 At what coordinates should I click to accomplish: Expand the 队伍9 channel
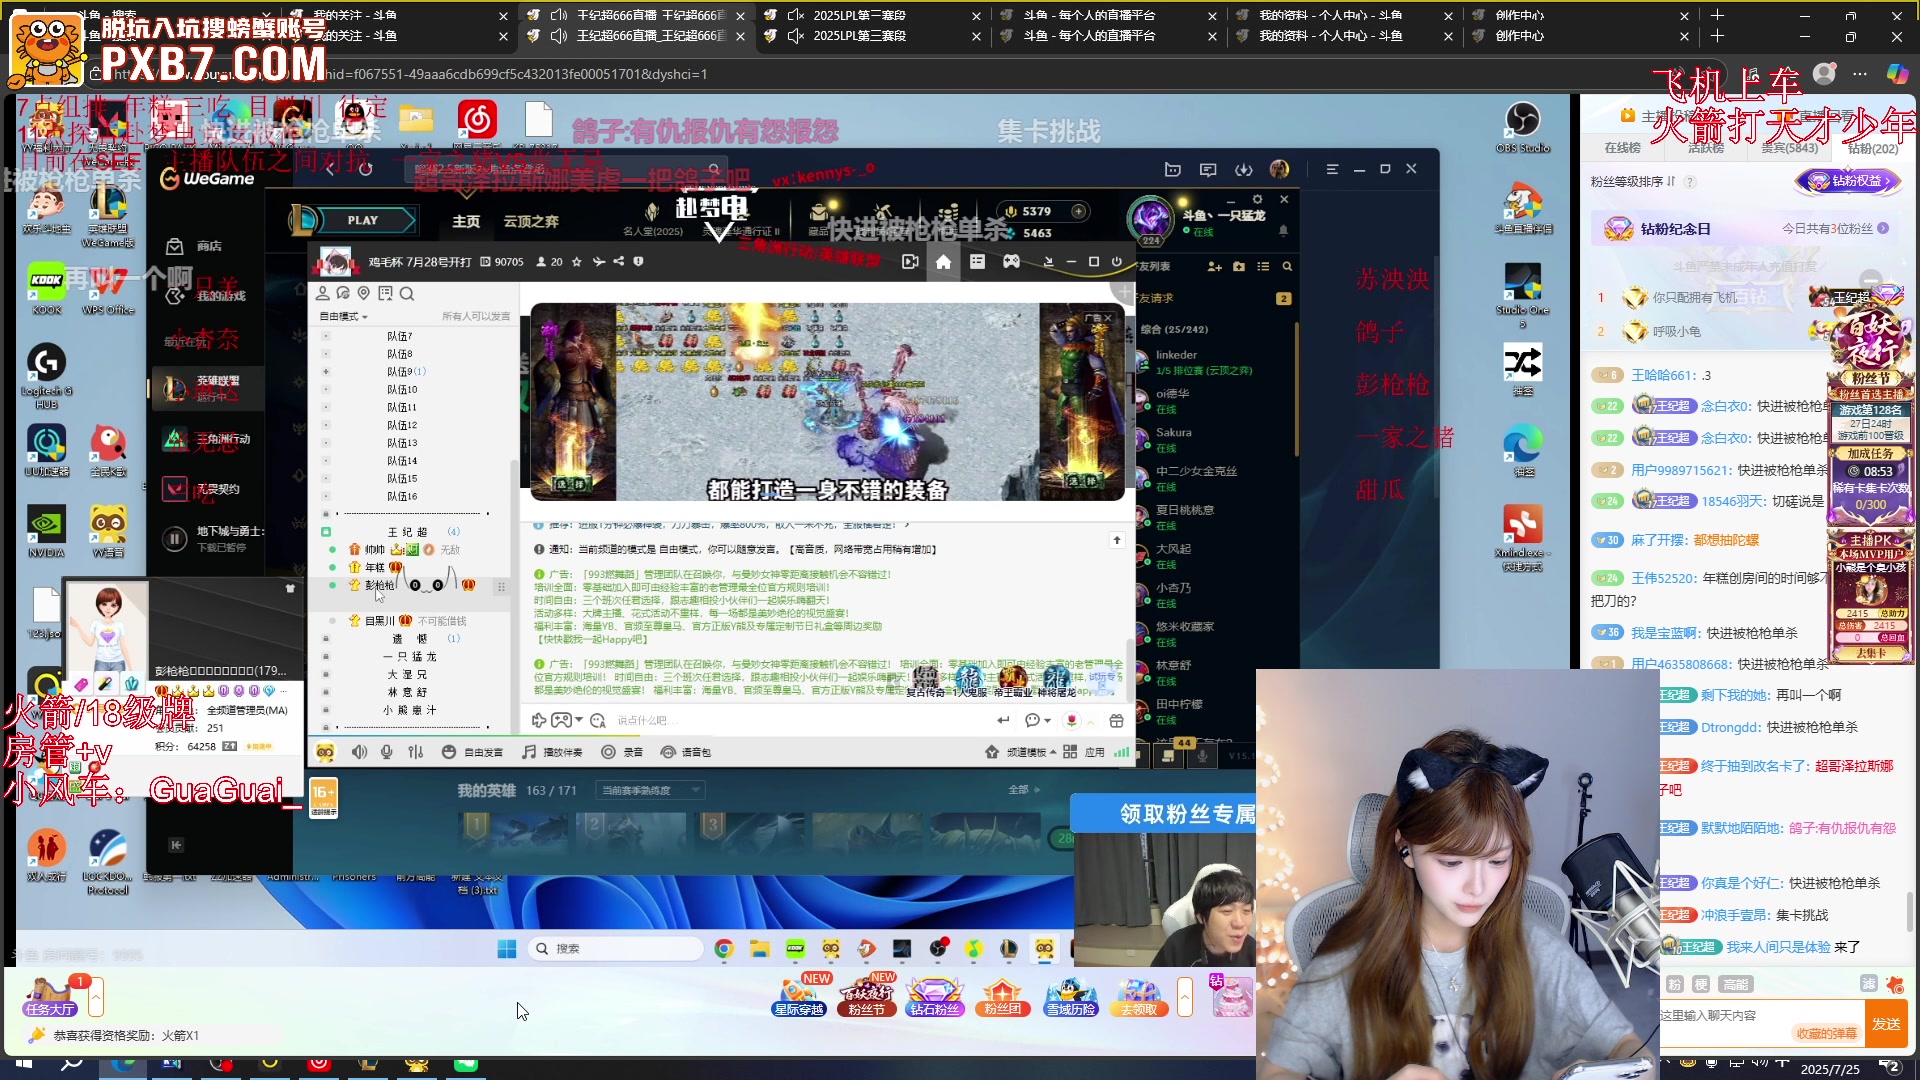326,372
